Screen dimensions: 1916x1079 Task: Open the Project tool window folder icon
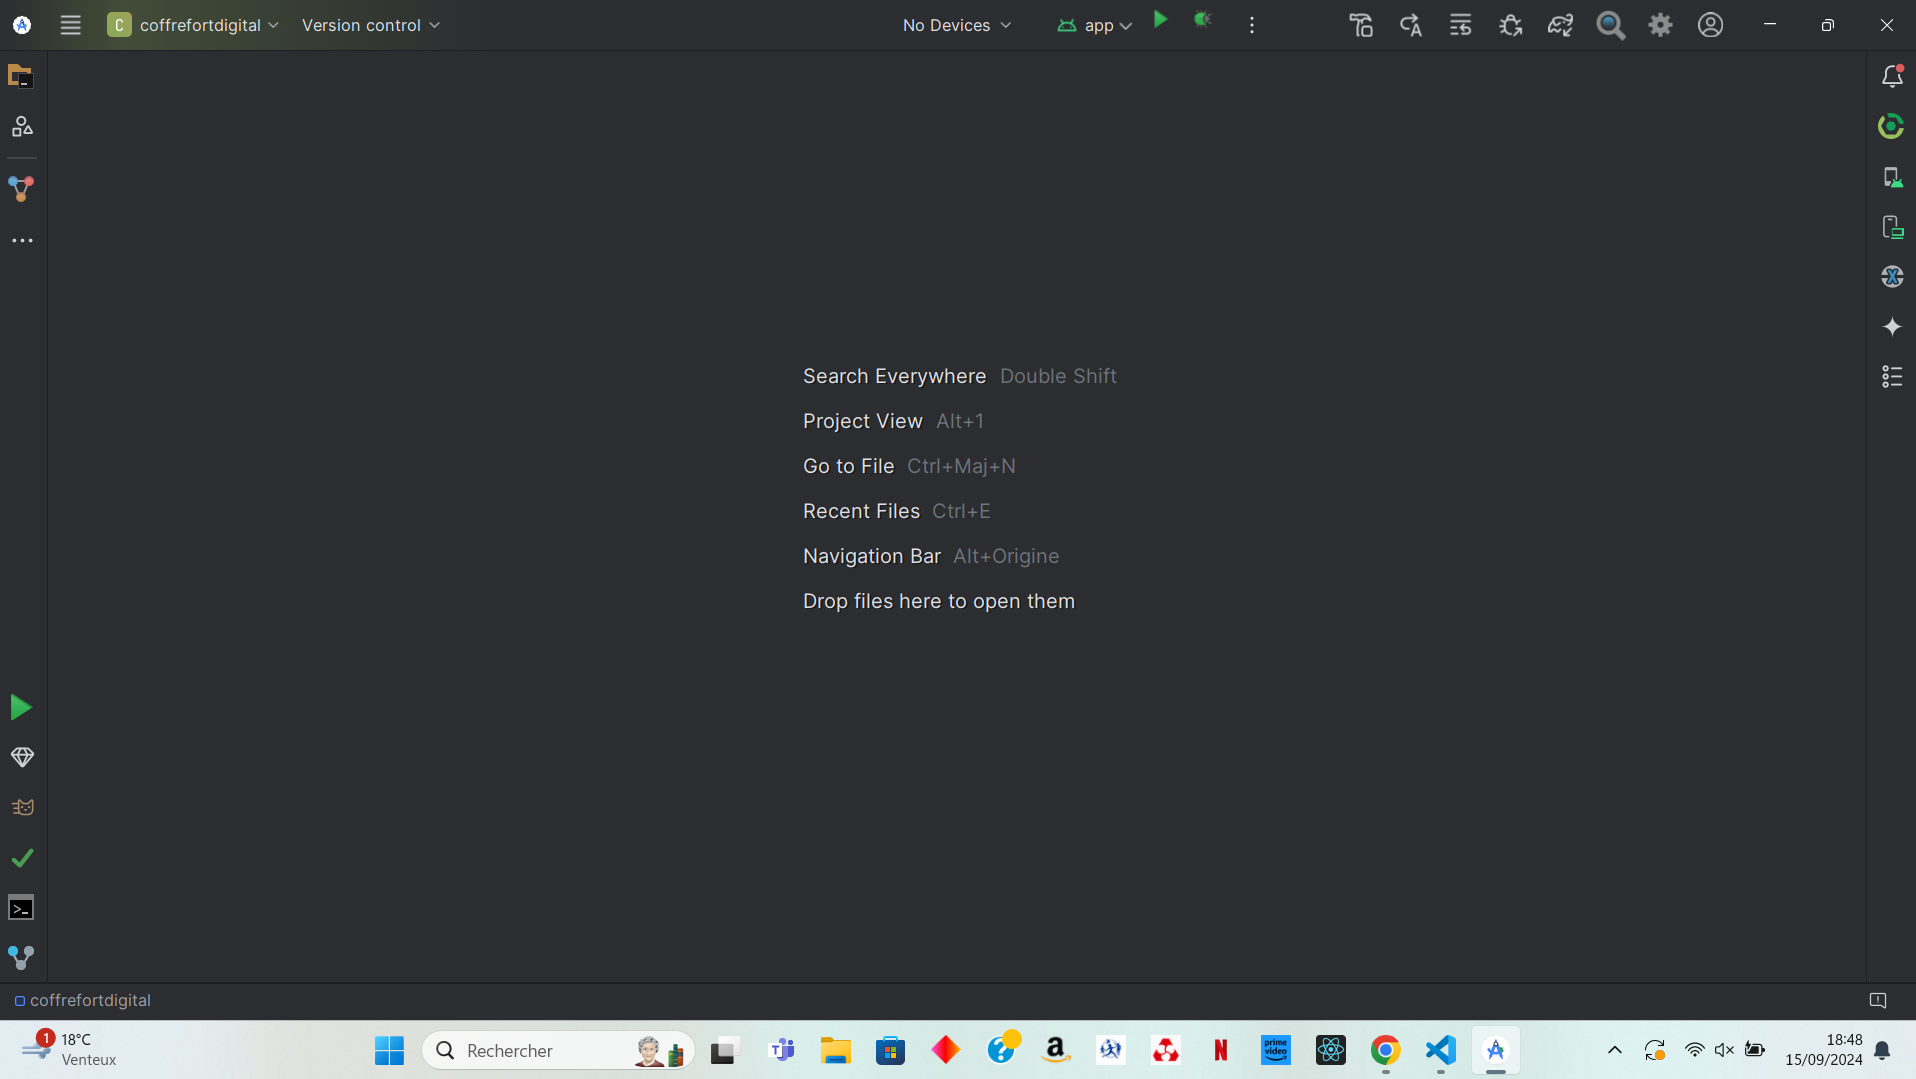coord(21,76)
